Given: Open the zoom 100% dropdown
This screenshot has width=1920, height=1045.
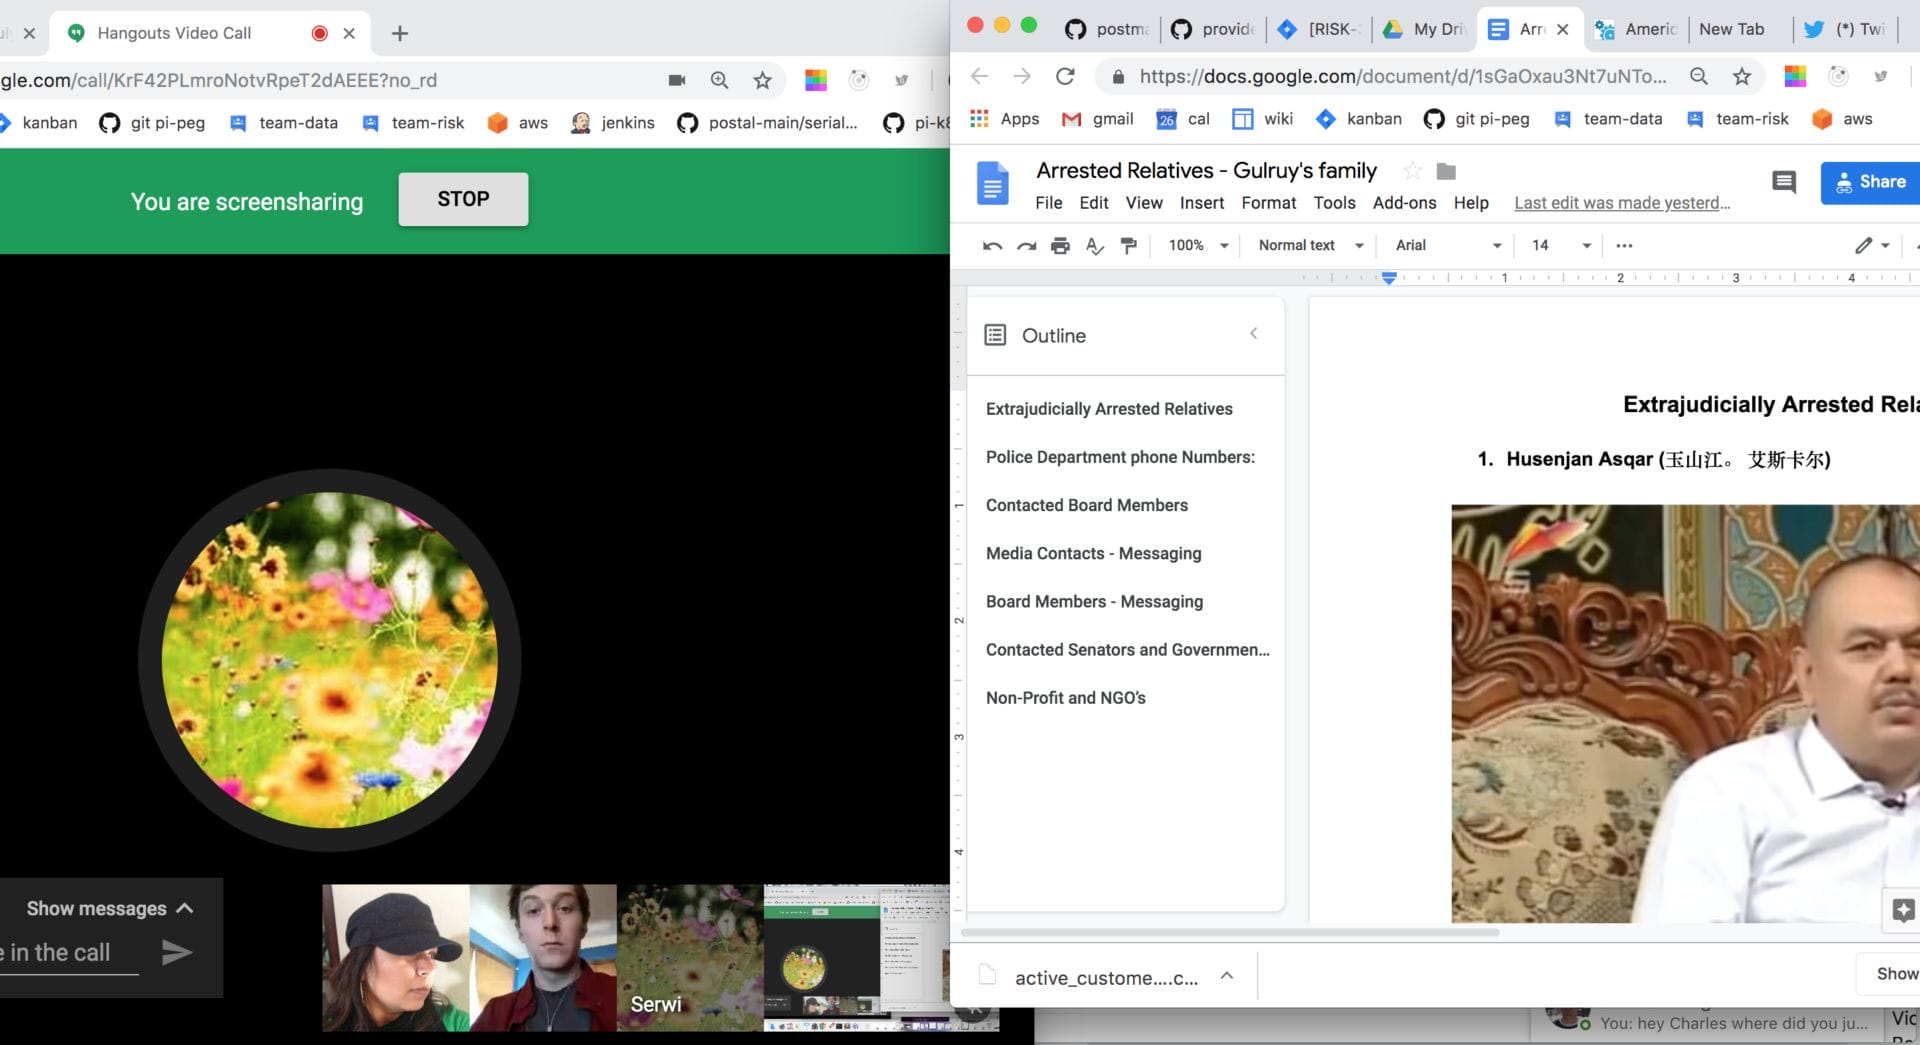Looking at the screenshot, I should [1198, 246].
